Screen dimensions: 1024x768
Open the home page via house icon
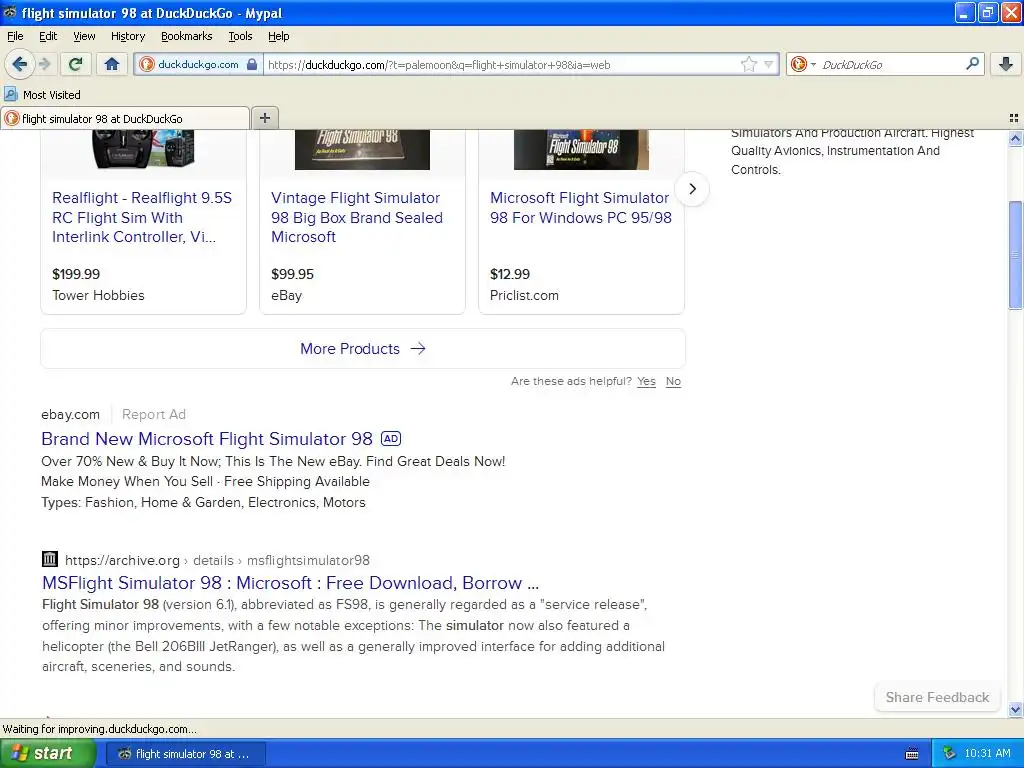[112, 64]
